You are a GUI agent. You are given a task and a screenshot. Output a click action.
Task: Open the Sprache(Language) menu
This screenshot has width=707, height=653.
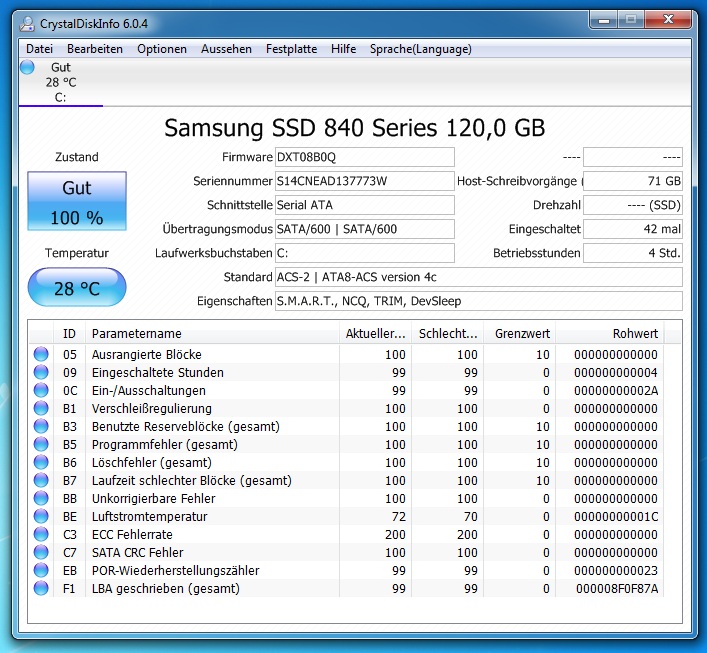pos(421,49)
